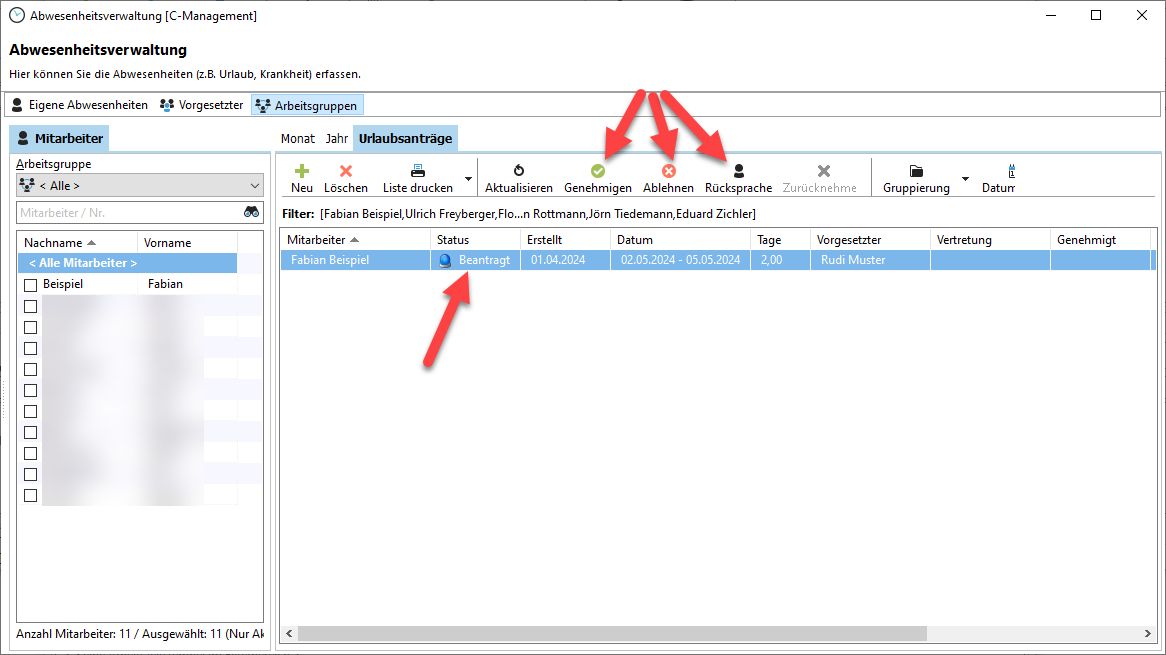Switch to the Eigene Abwesenheiten tab
The width and height of the screenshot is (1166, 655).
point(79,105)
